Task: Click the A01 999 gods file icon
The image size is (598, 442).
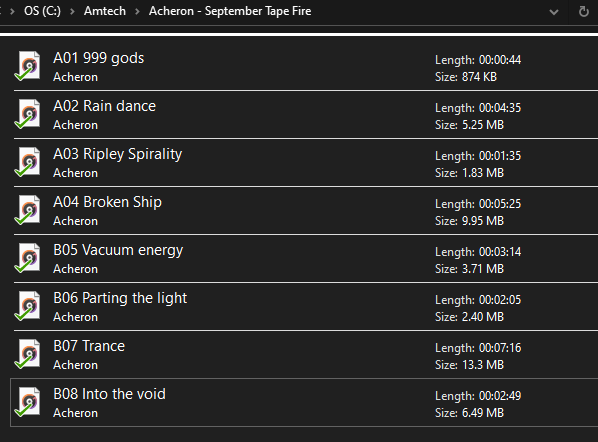Action: coord(27,66)
